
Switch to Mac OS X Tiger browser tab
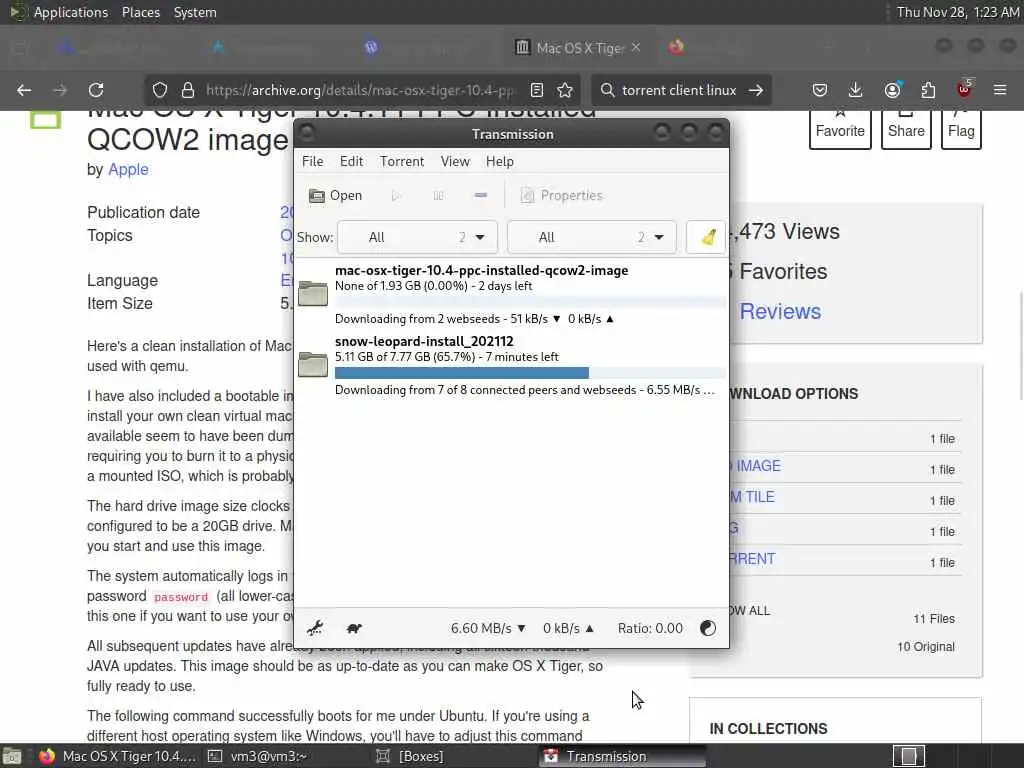578,48
